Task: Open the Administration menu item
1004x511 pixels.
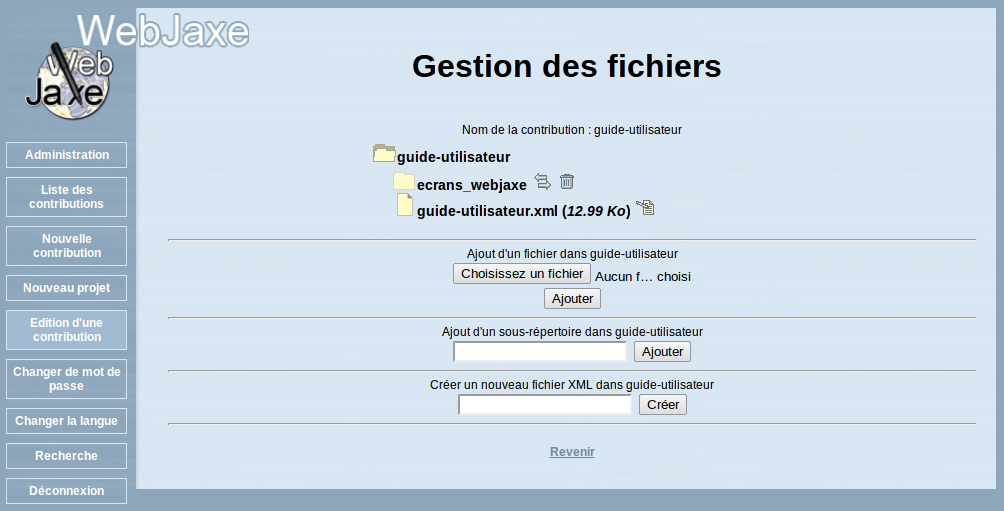Action: pos(67,155)
